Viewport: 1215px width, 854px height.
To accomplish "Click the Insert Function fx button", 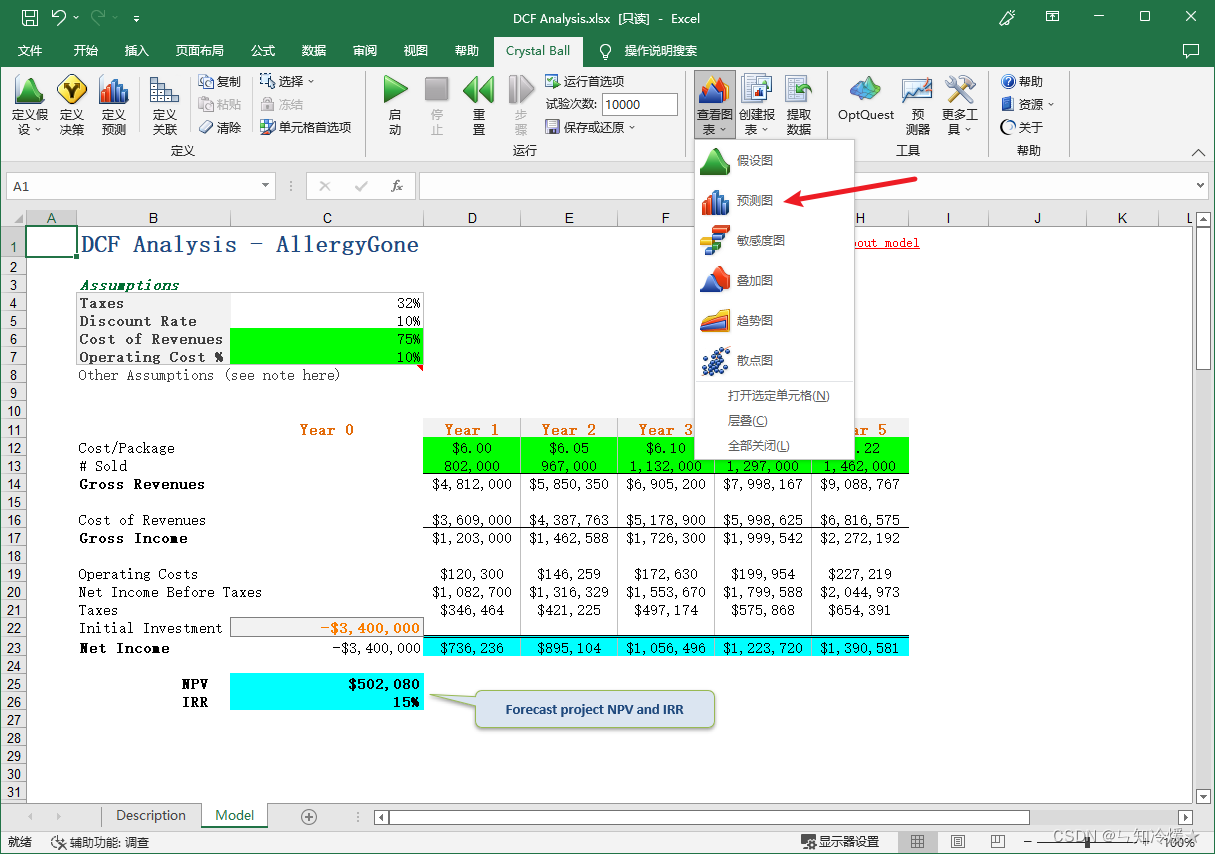I will [397, 186].
